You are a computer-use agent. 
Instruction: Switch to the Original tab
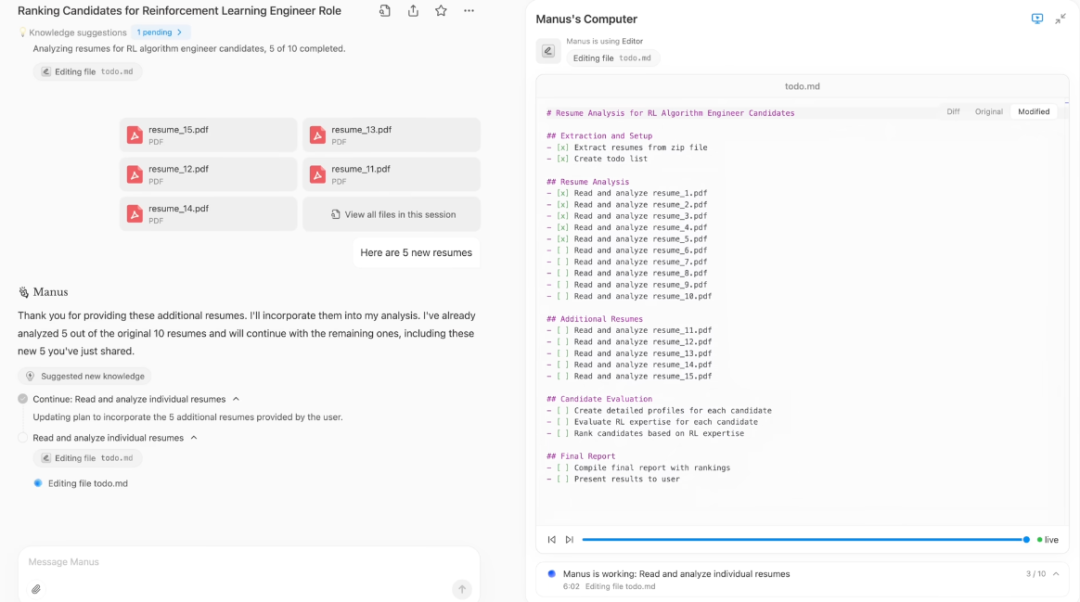[988, 112]
